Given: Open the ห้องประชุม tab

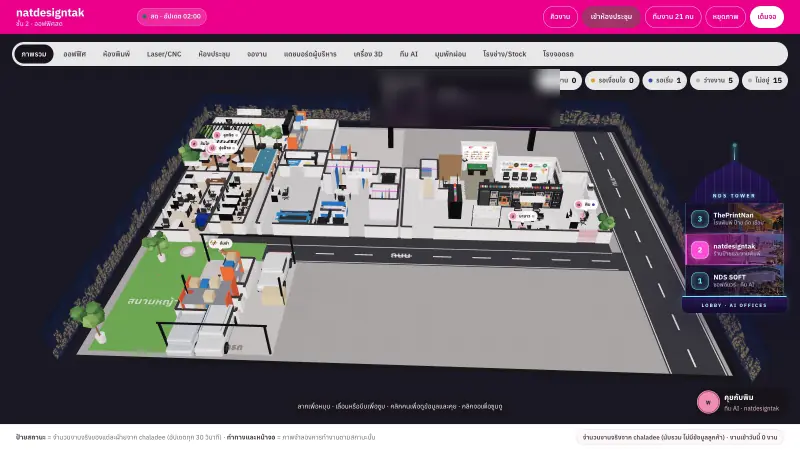Looking at the screenshot, I should tap(214, 54).
